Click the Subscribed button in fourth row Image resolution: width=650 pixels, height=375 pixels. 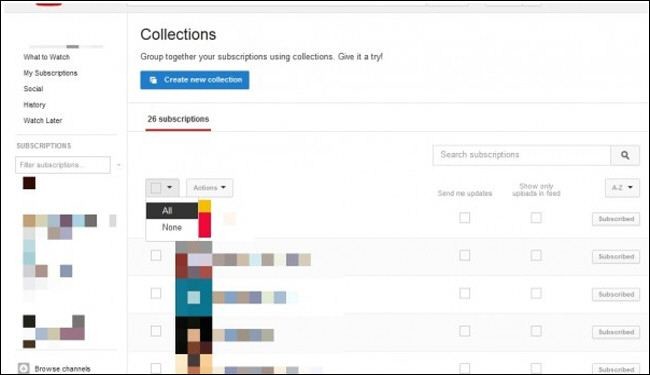(616, 332)
